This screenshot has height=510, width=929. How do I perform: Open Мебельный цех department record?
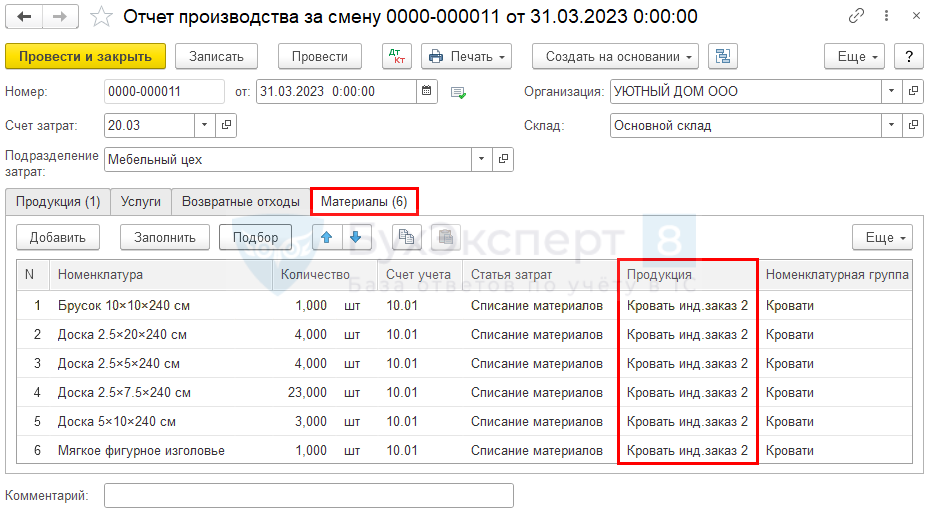point(503,159)
